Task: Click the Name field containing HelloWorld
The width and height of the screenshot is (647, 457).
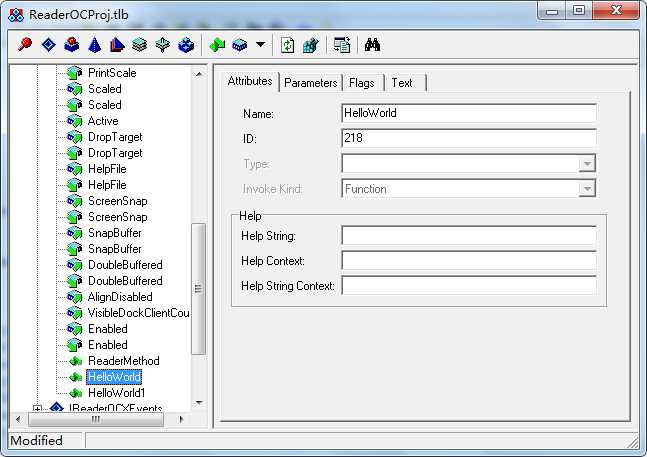Action: (x=469, y=113)
